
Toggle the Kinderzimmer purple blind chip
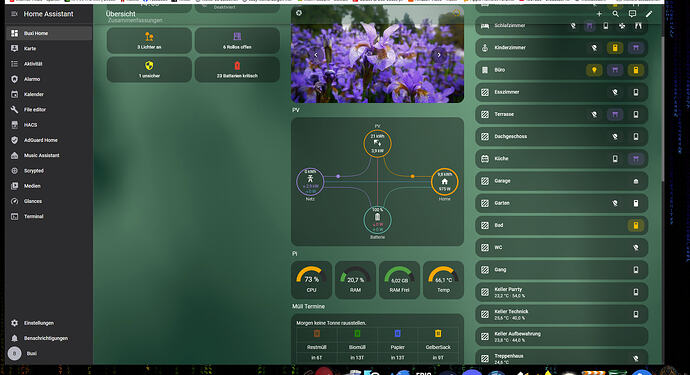tap(636, 48)
